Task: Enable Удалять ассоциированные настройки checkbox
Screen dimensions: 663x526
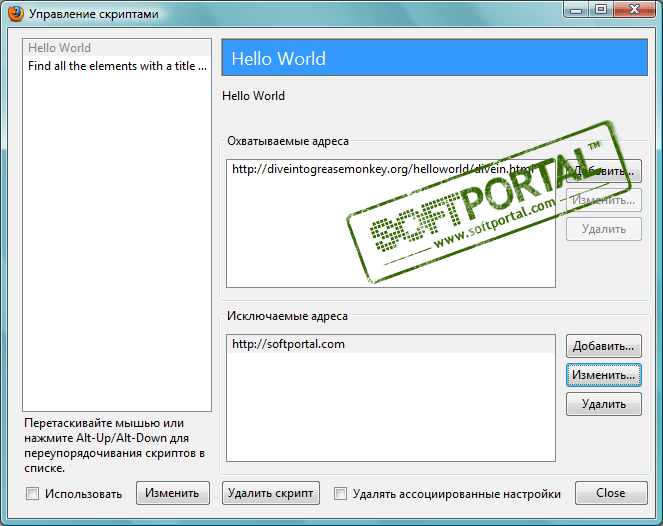Action: tap(340, 493)
